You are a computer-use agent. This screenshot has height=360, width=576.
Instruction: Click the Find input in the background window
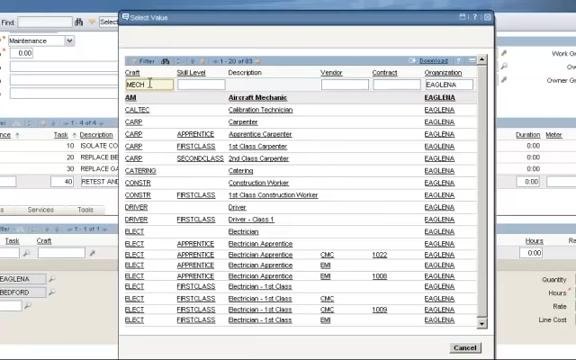(45, 22)
